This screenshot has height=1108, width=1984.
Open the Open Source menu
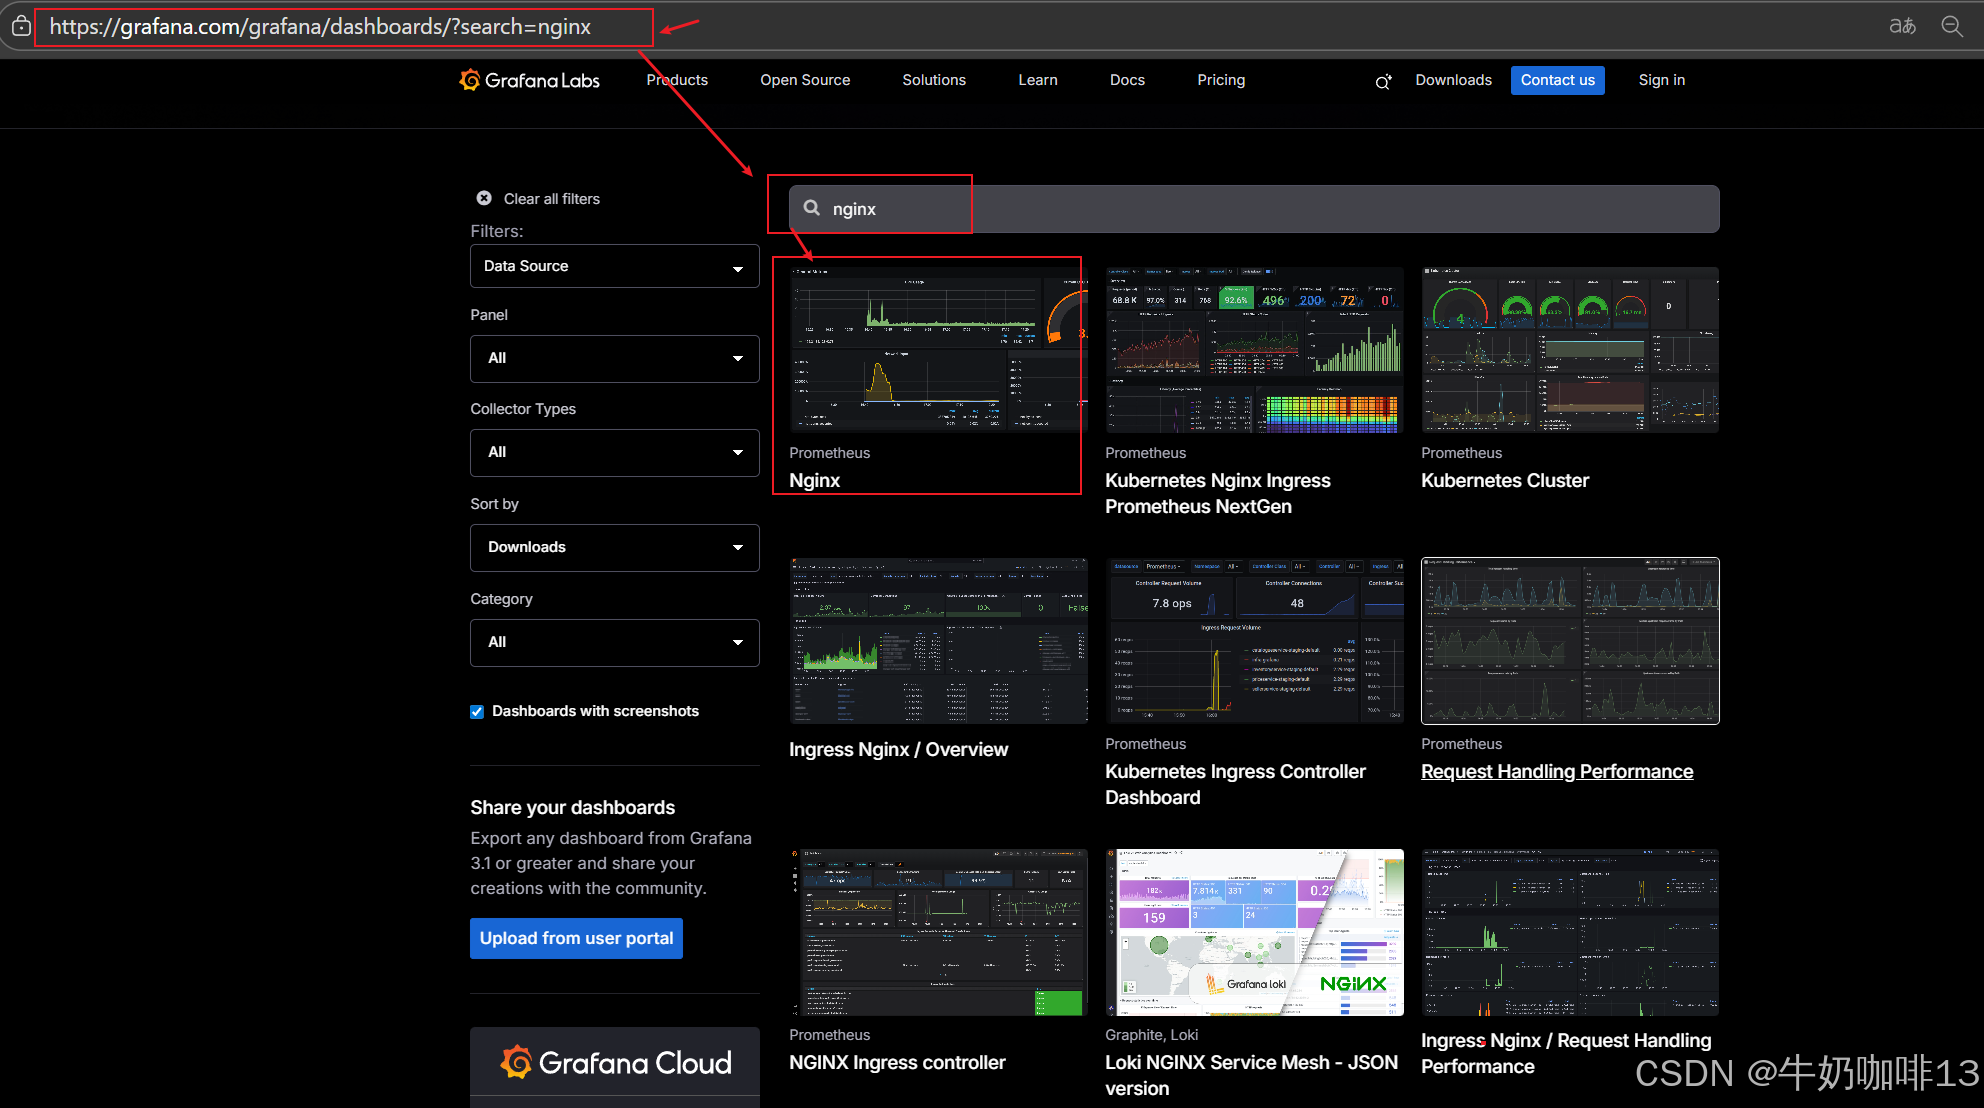(805, 80)
